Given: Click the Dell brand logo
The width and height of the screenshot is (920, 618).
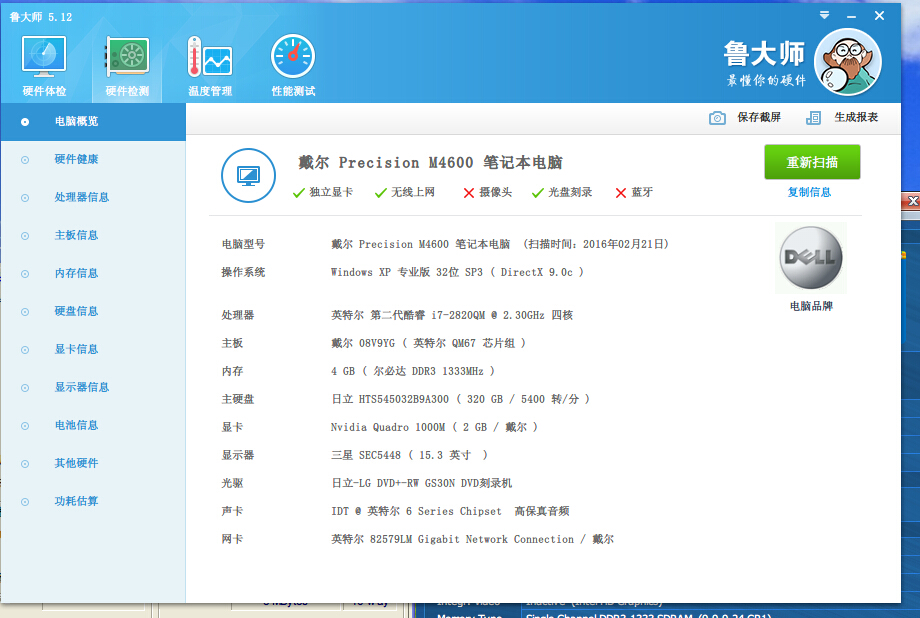Looking at the screenshot, I should (x=810, y=258).
